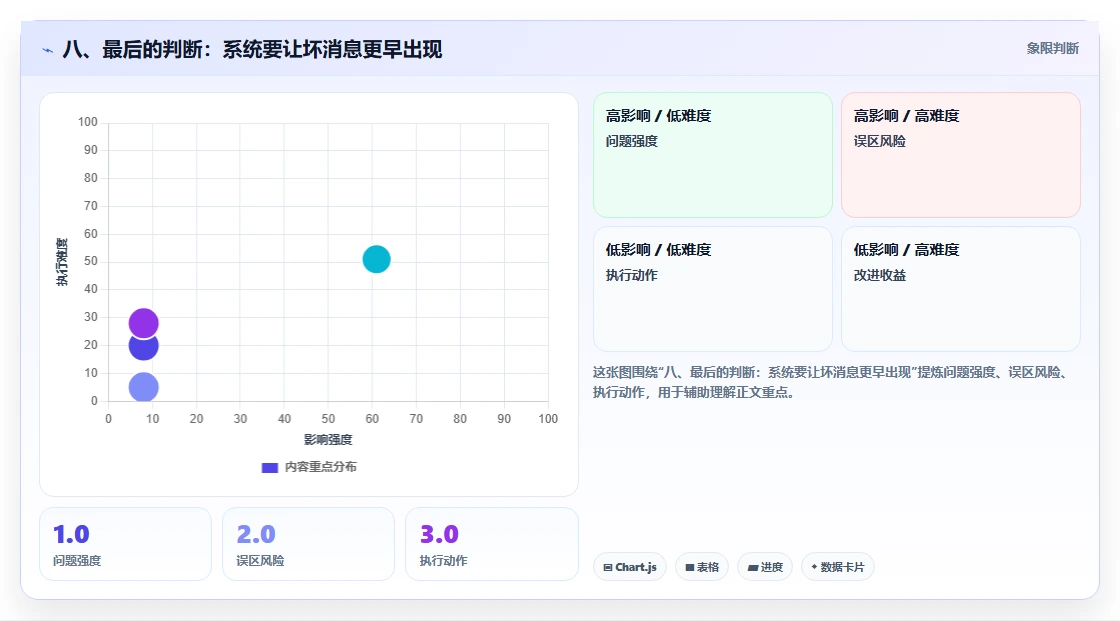Click the 执行难度 y-axis title
Screen dimensions: 1120x621
coord(62,262)
